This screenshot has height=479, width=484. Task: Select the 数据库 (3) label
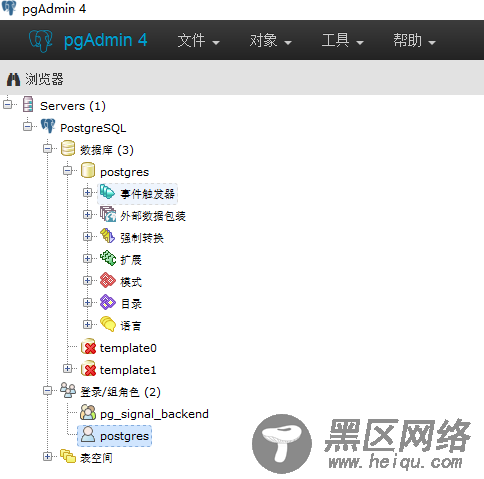pyautogui.click(x=107, y=150)
